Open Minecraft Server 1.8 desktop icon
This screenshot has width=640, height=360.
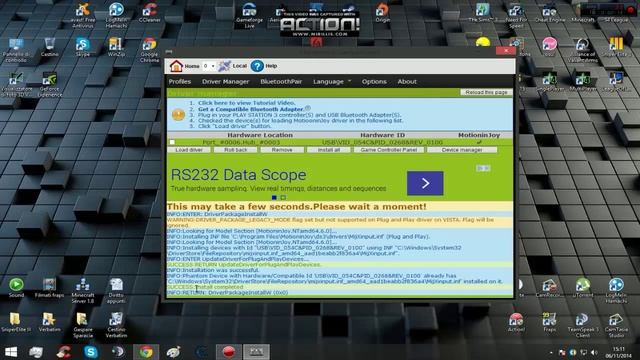tap(82, 290)
